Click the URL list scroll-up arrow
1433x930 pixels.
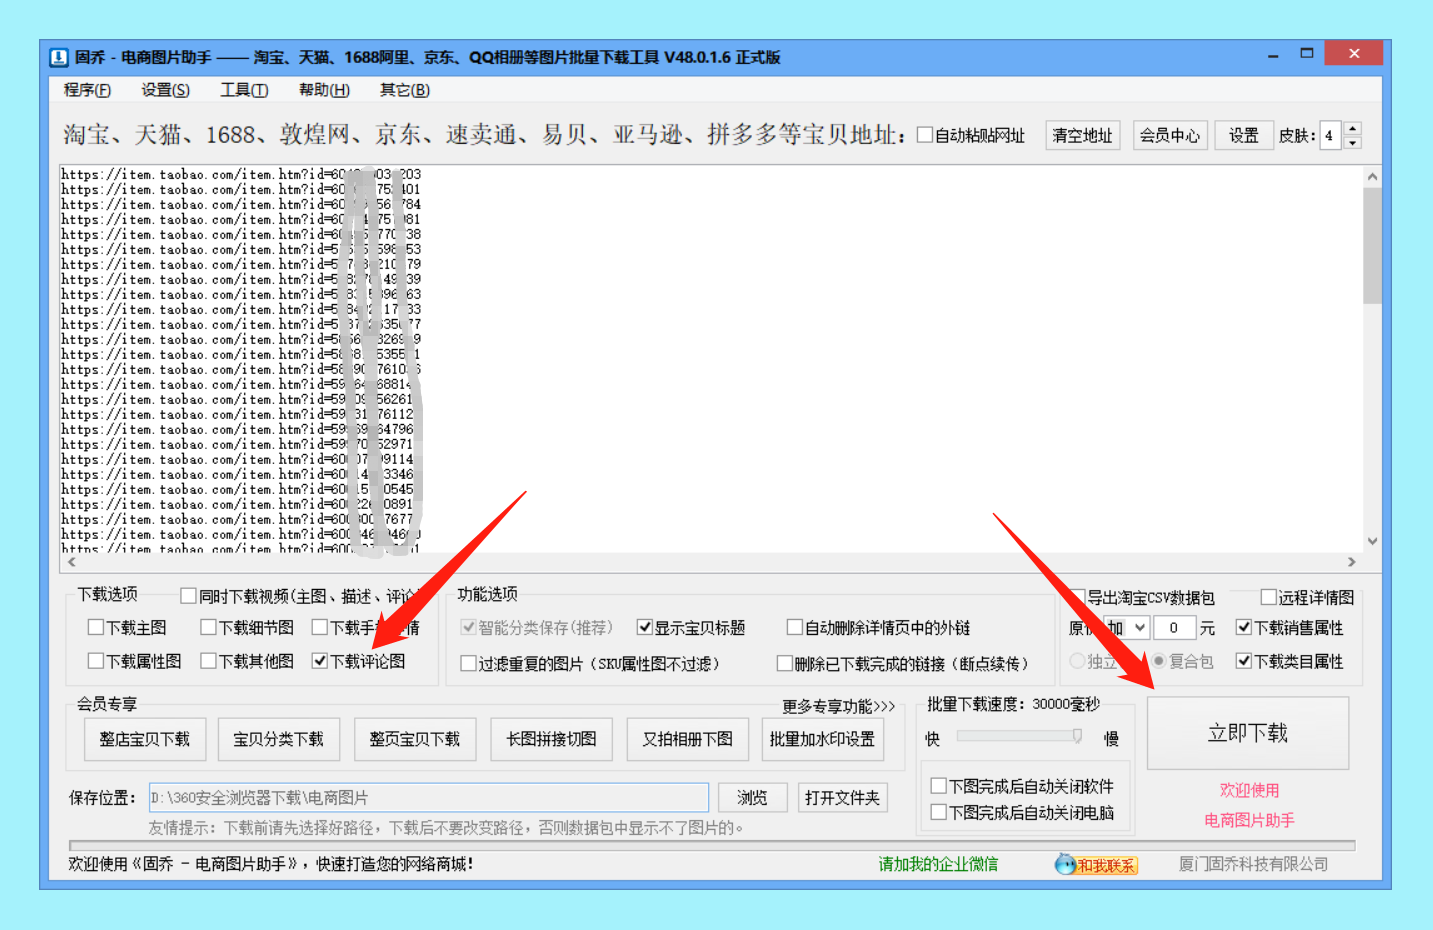(1372, 177)
